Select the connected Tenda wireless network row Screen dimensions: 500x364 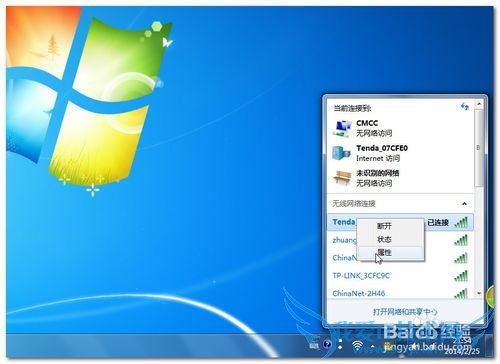tap(400, 222)
